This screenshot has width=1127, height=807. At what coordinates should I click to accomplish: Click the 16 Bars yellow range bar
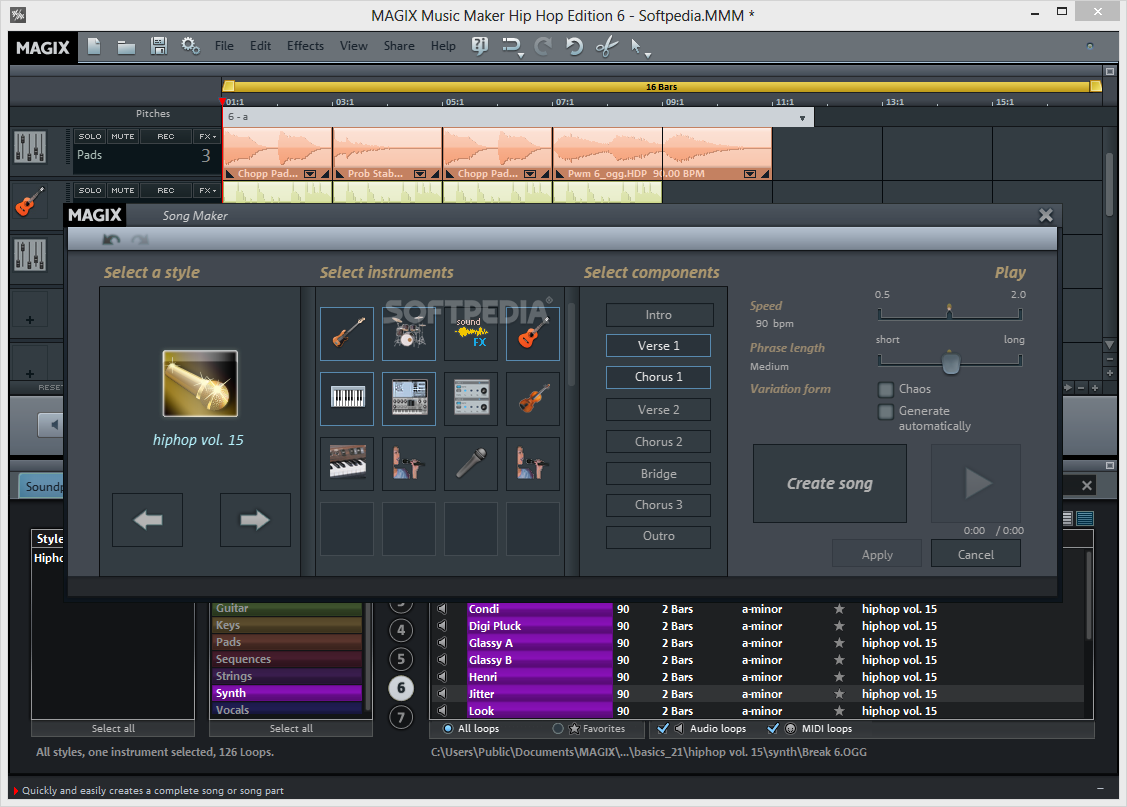[x=661, y=87]
